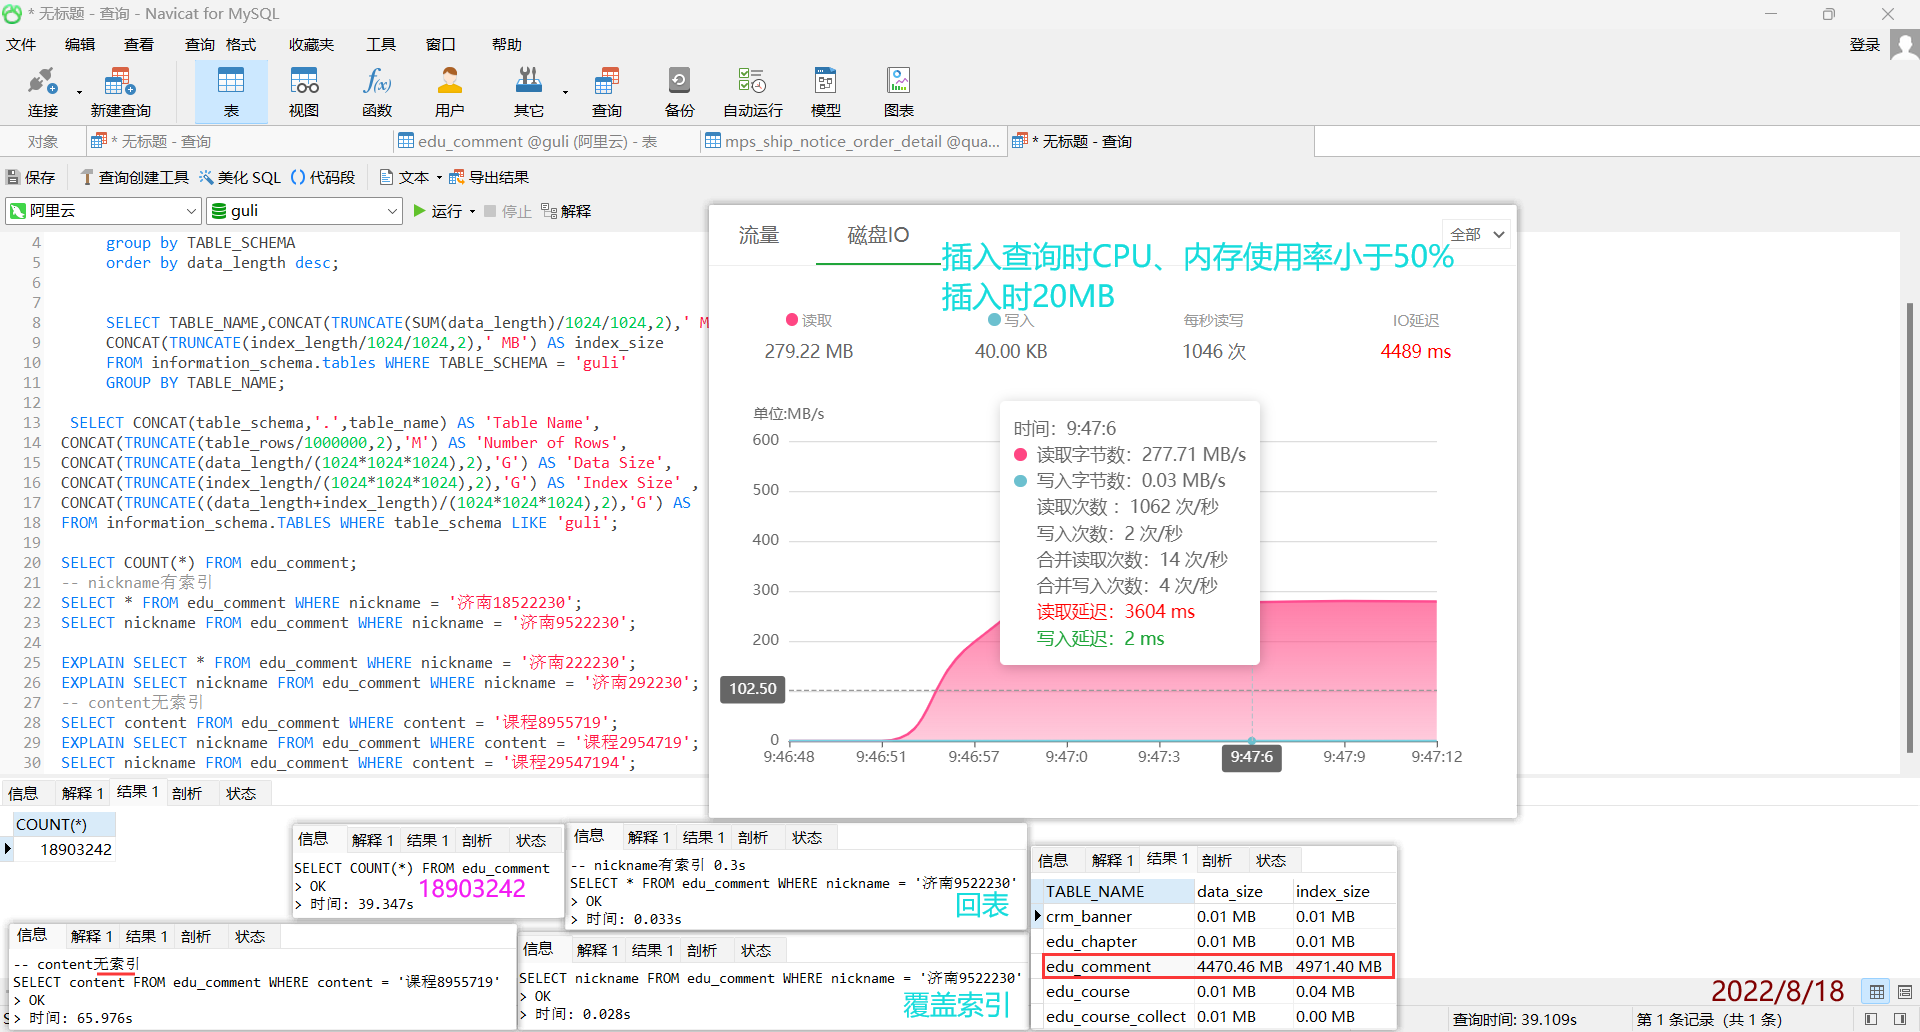This screenshot has height=1032, width=1920.
Task: Click the user avatar next to 登录
Action: click(x=1905, y=45)
